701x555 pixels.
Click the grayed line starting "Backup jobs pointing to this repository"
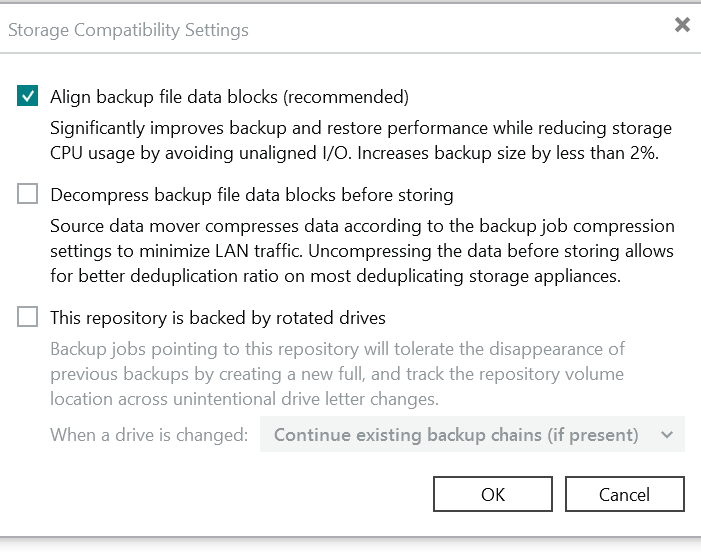(337, 349)
